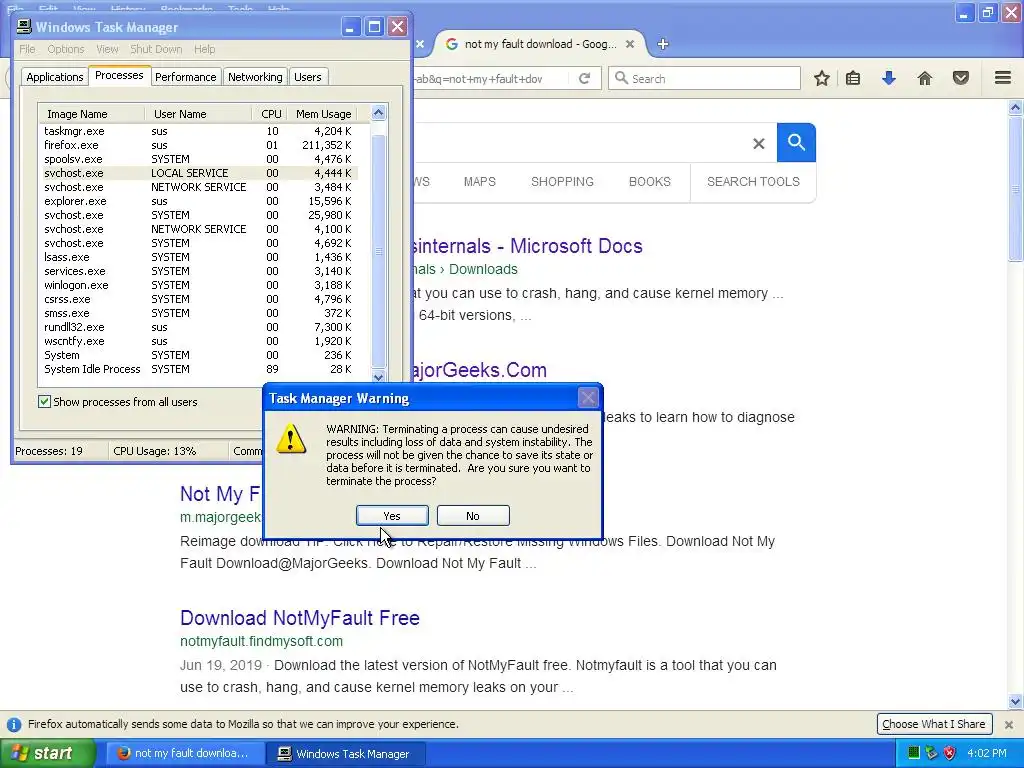Select the spoolsv.exe process row
This screenshot has width=1024, height=768.
pos(198,159)
